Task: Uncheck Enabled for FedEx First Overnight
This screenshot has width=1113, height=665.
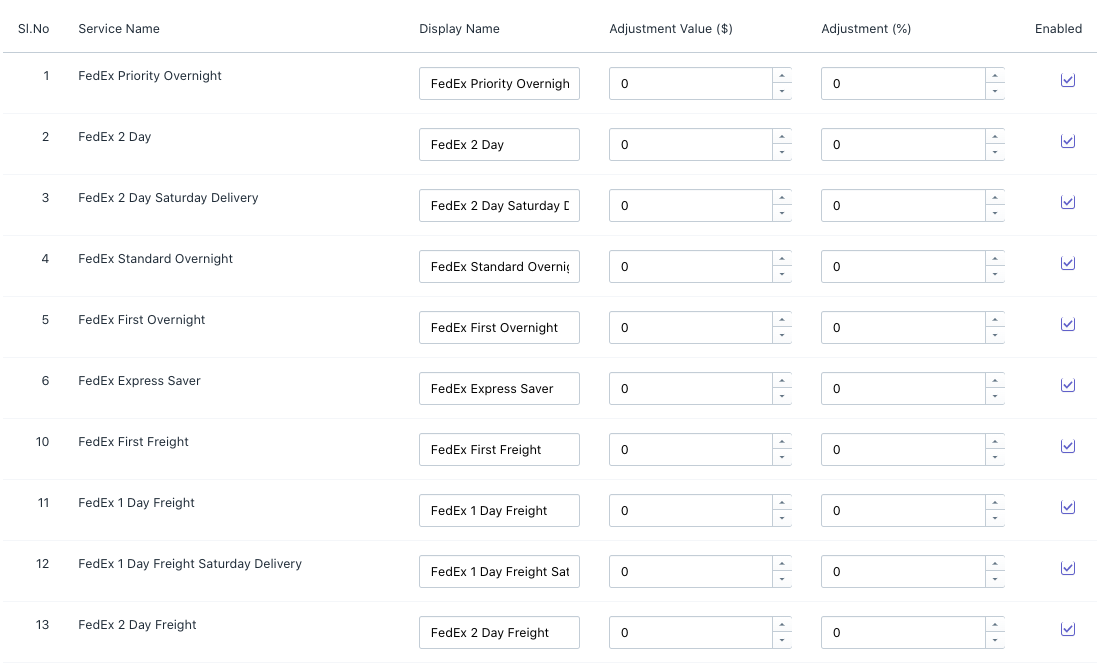Action: tap(1068, 324)
